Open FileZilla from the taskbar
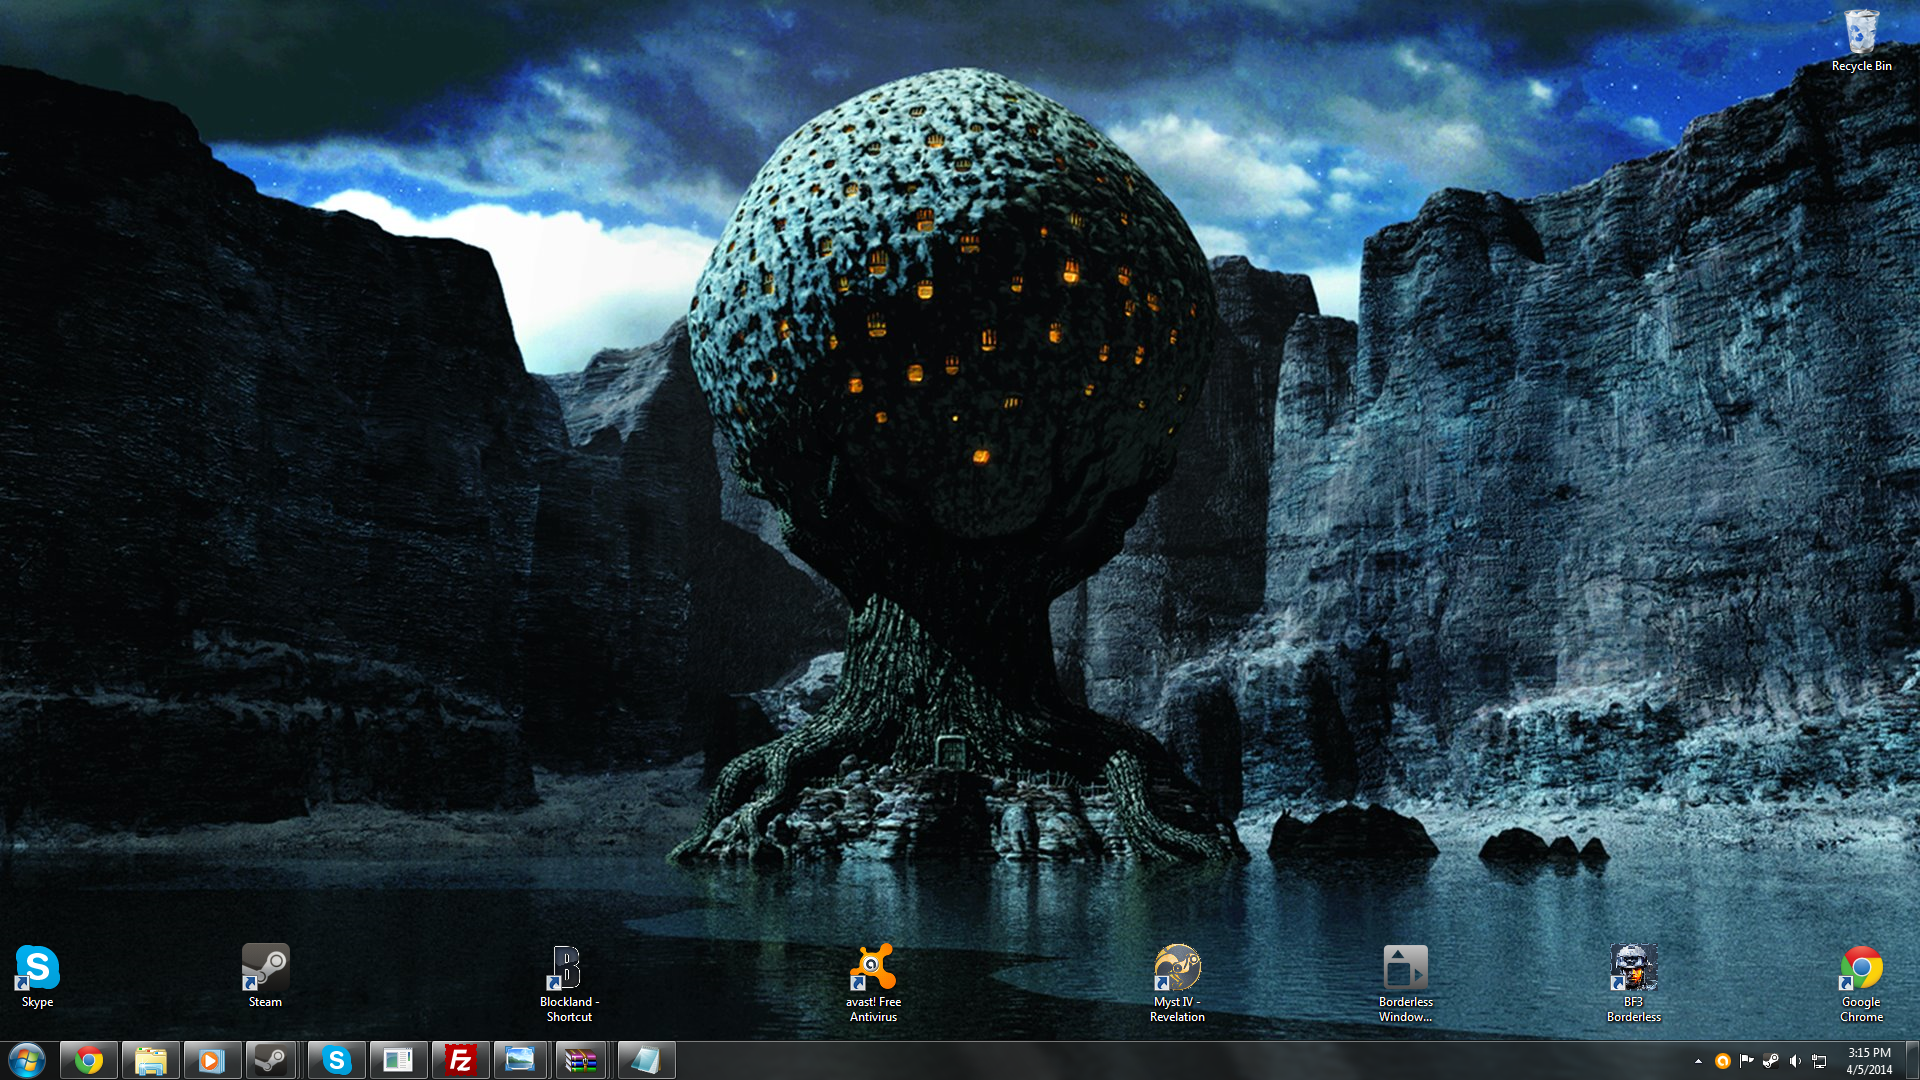The image size is (1920, 1080). [x=460, y=1060]
